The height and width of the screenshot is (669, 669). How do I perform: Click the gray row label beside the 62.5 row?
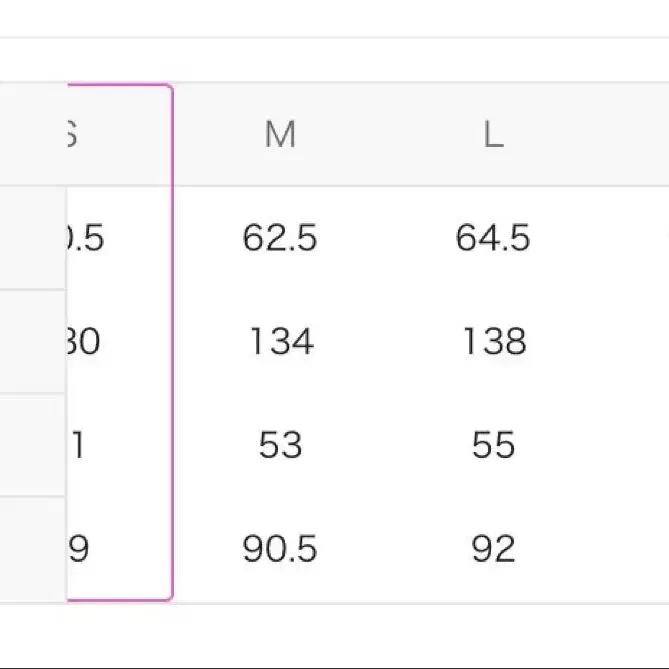[32, 238]
